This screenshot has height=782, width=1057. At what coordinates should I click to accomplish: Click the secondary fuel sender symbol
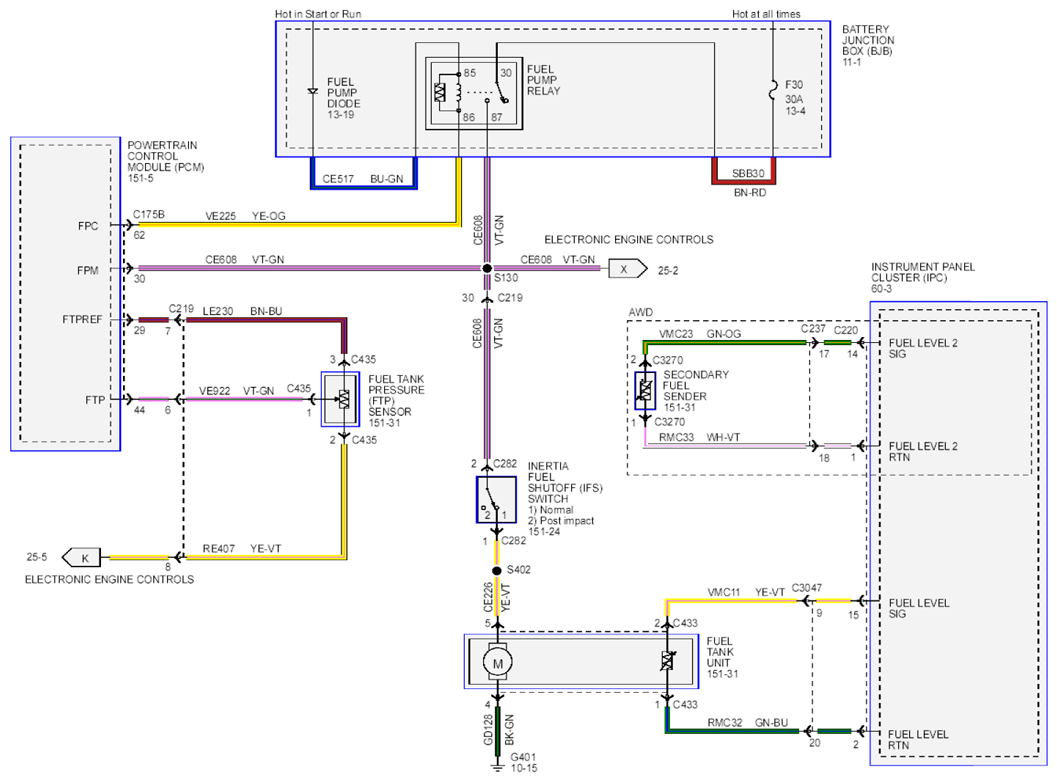tap(645, 390)
